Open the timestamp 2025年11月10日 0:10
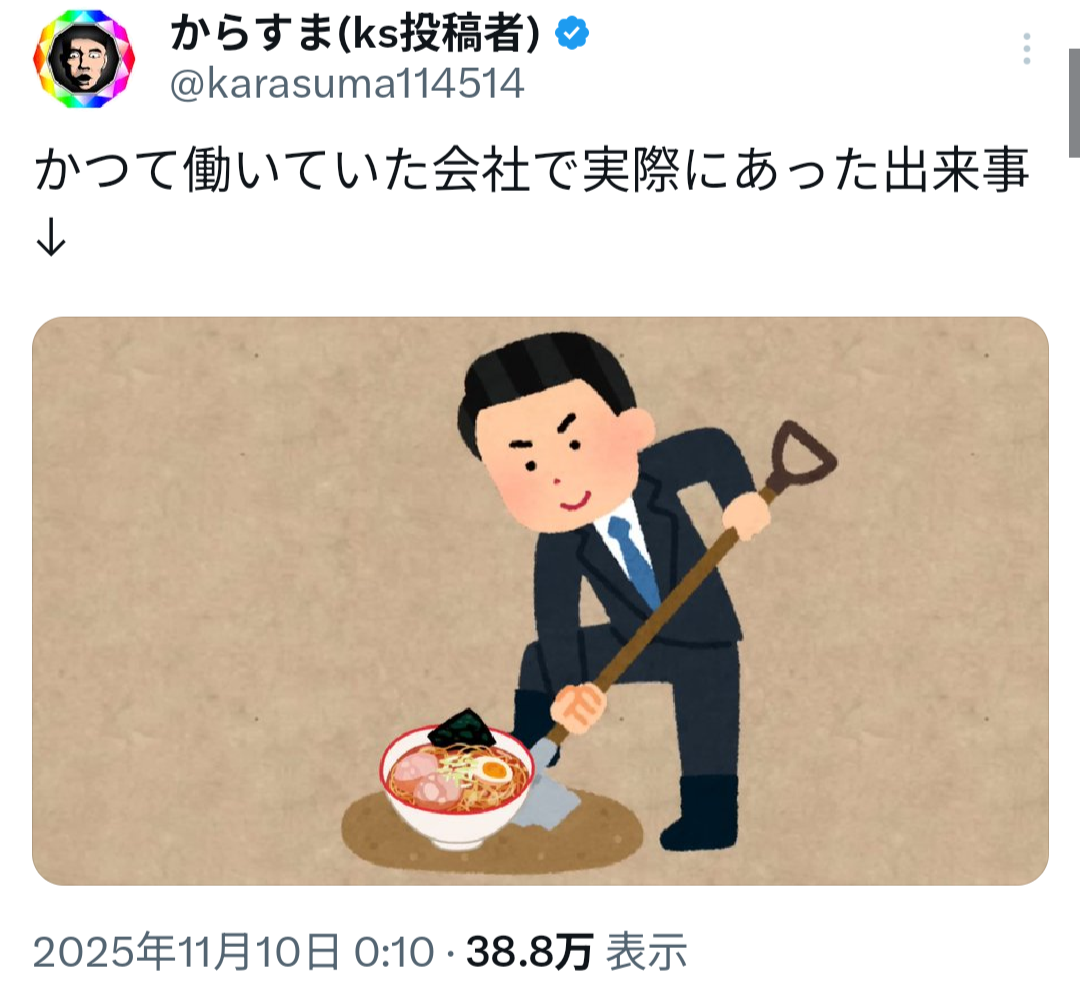The image size is (1080, 984). coord(233,952)
